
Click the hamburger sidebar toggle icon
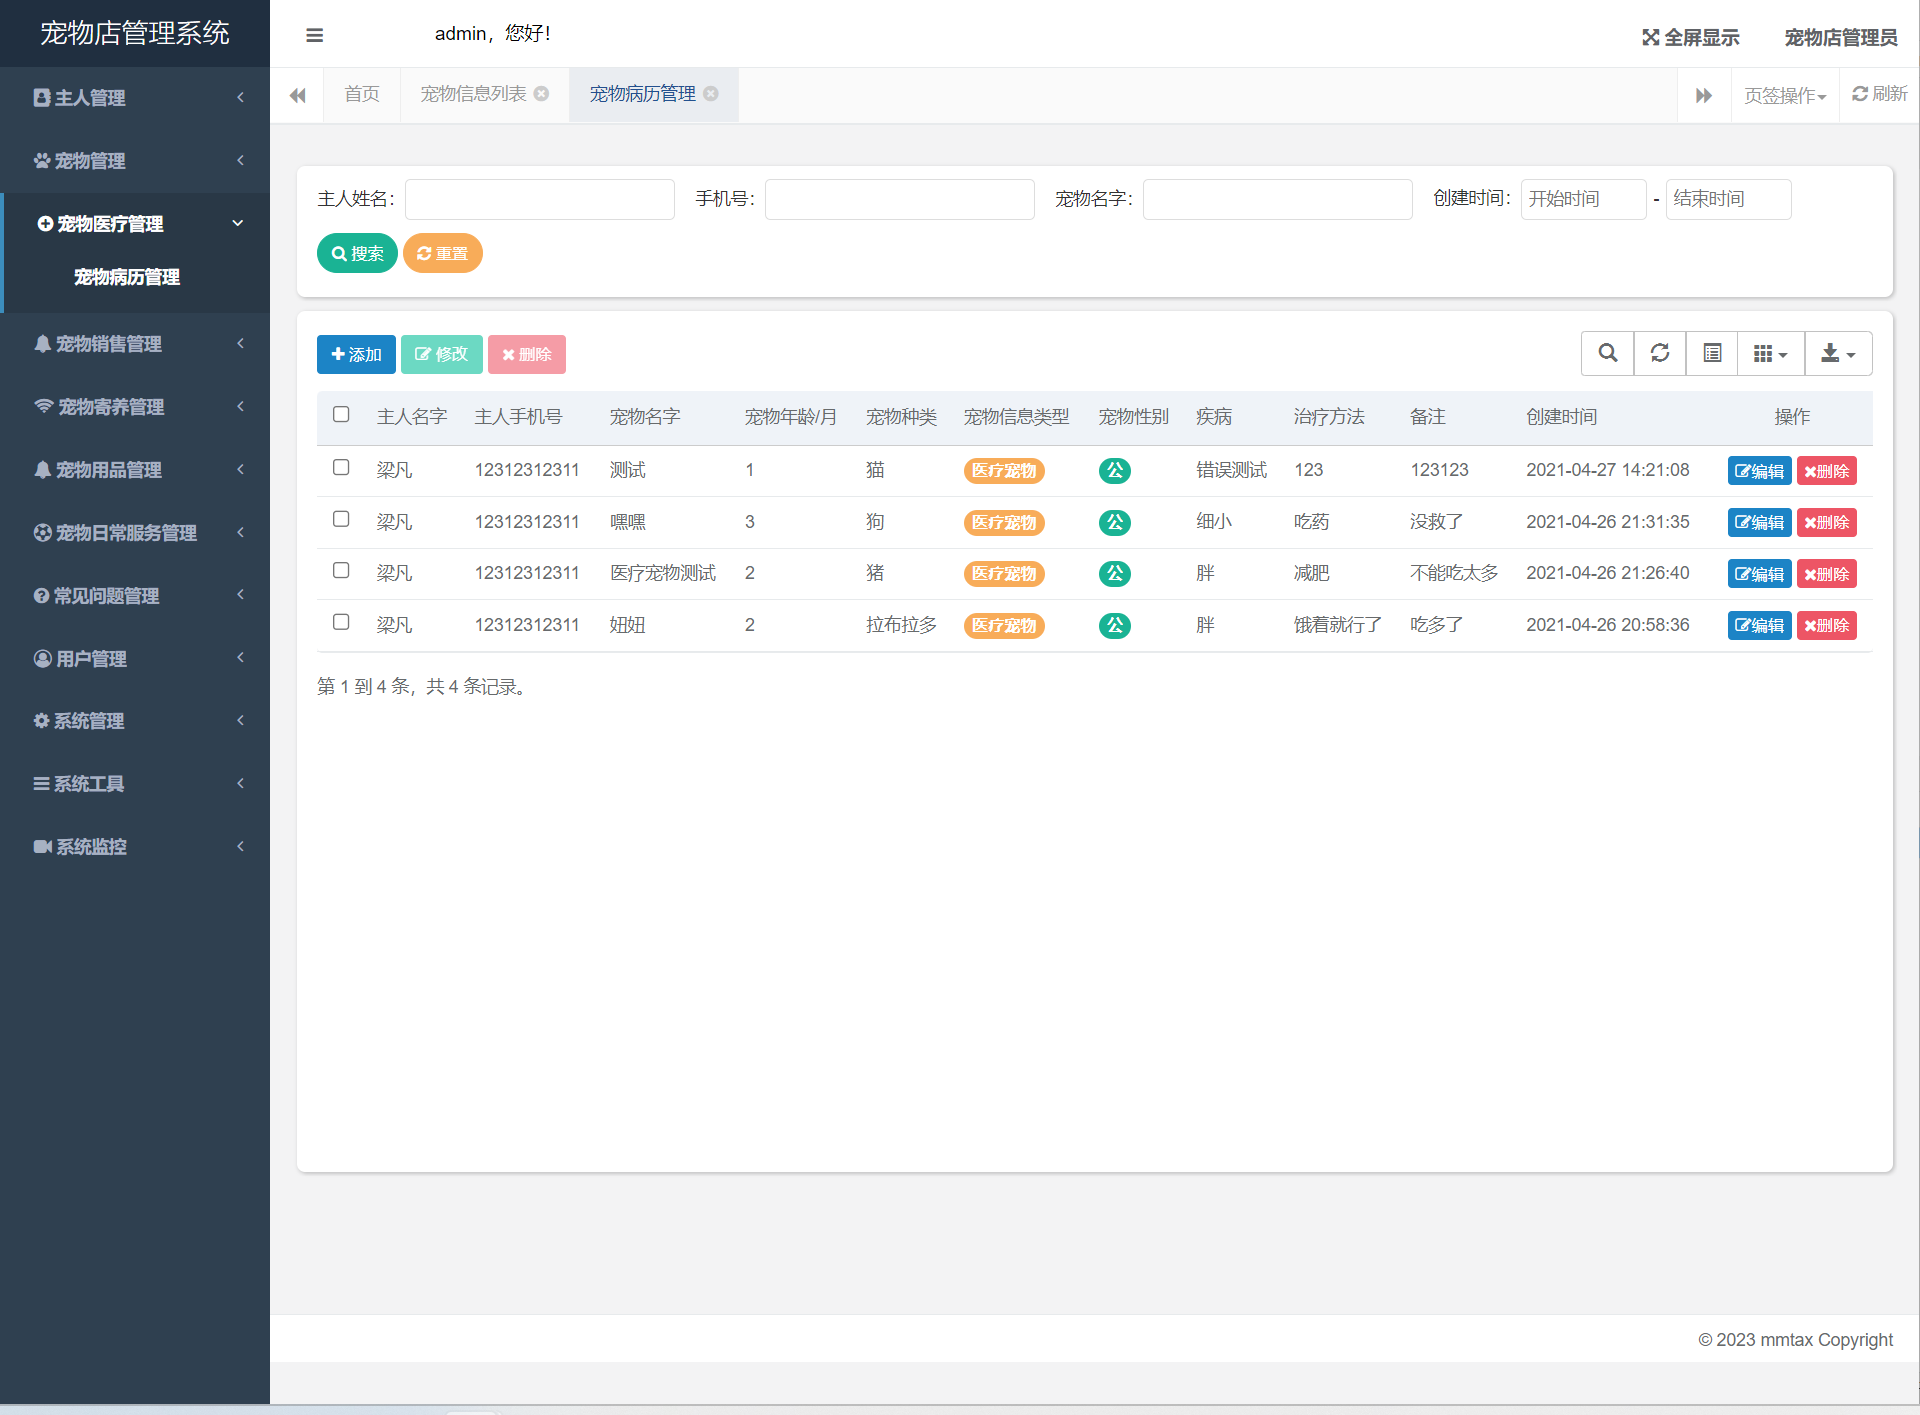314,36
